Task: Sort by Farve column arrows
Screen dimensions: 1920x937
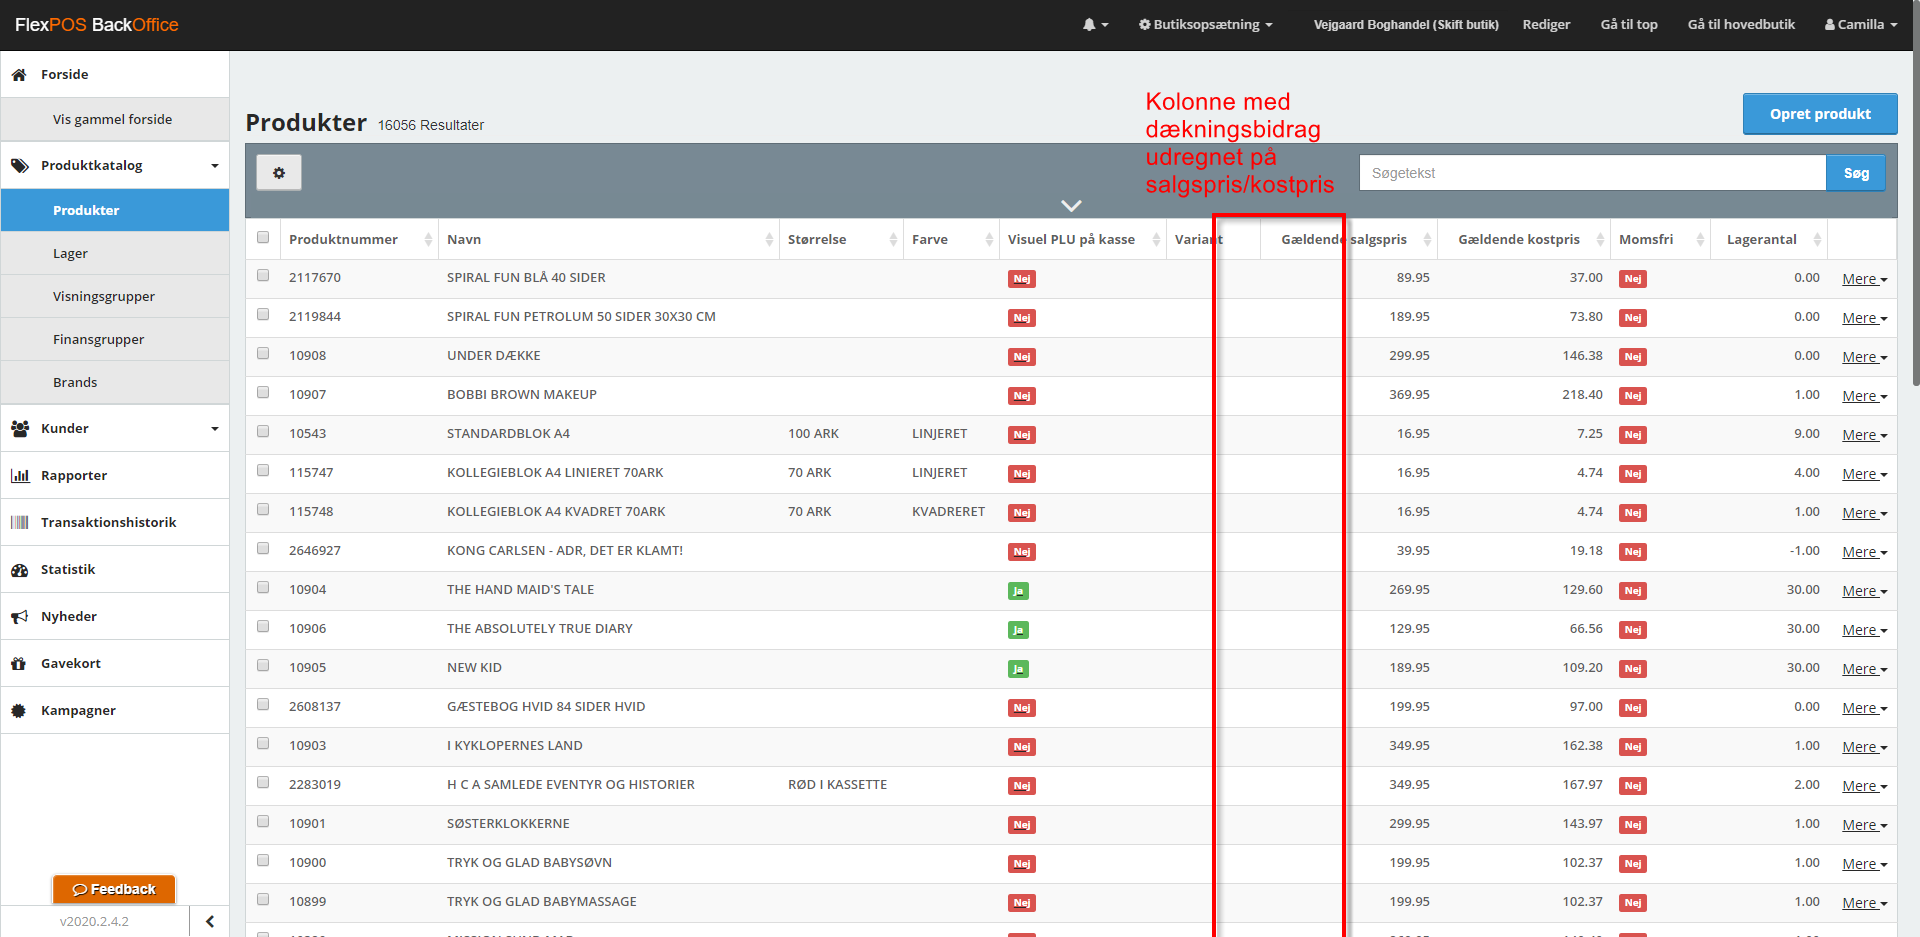Action: click(989, 240)
